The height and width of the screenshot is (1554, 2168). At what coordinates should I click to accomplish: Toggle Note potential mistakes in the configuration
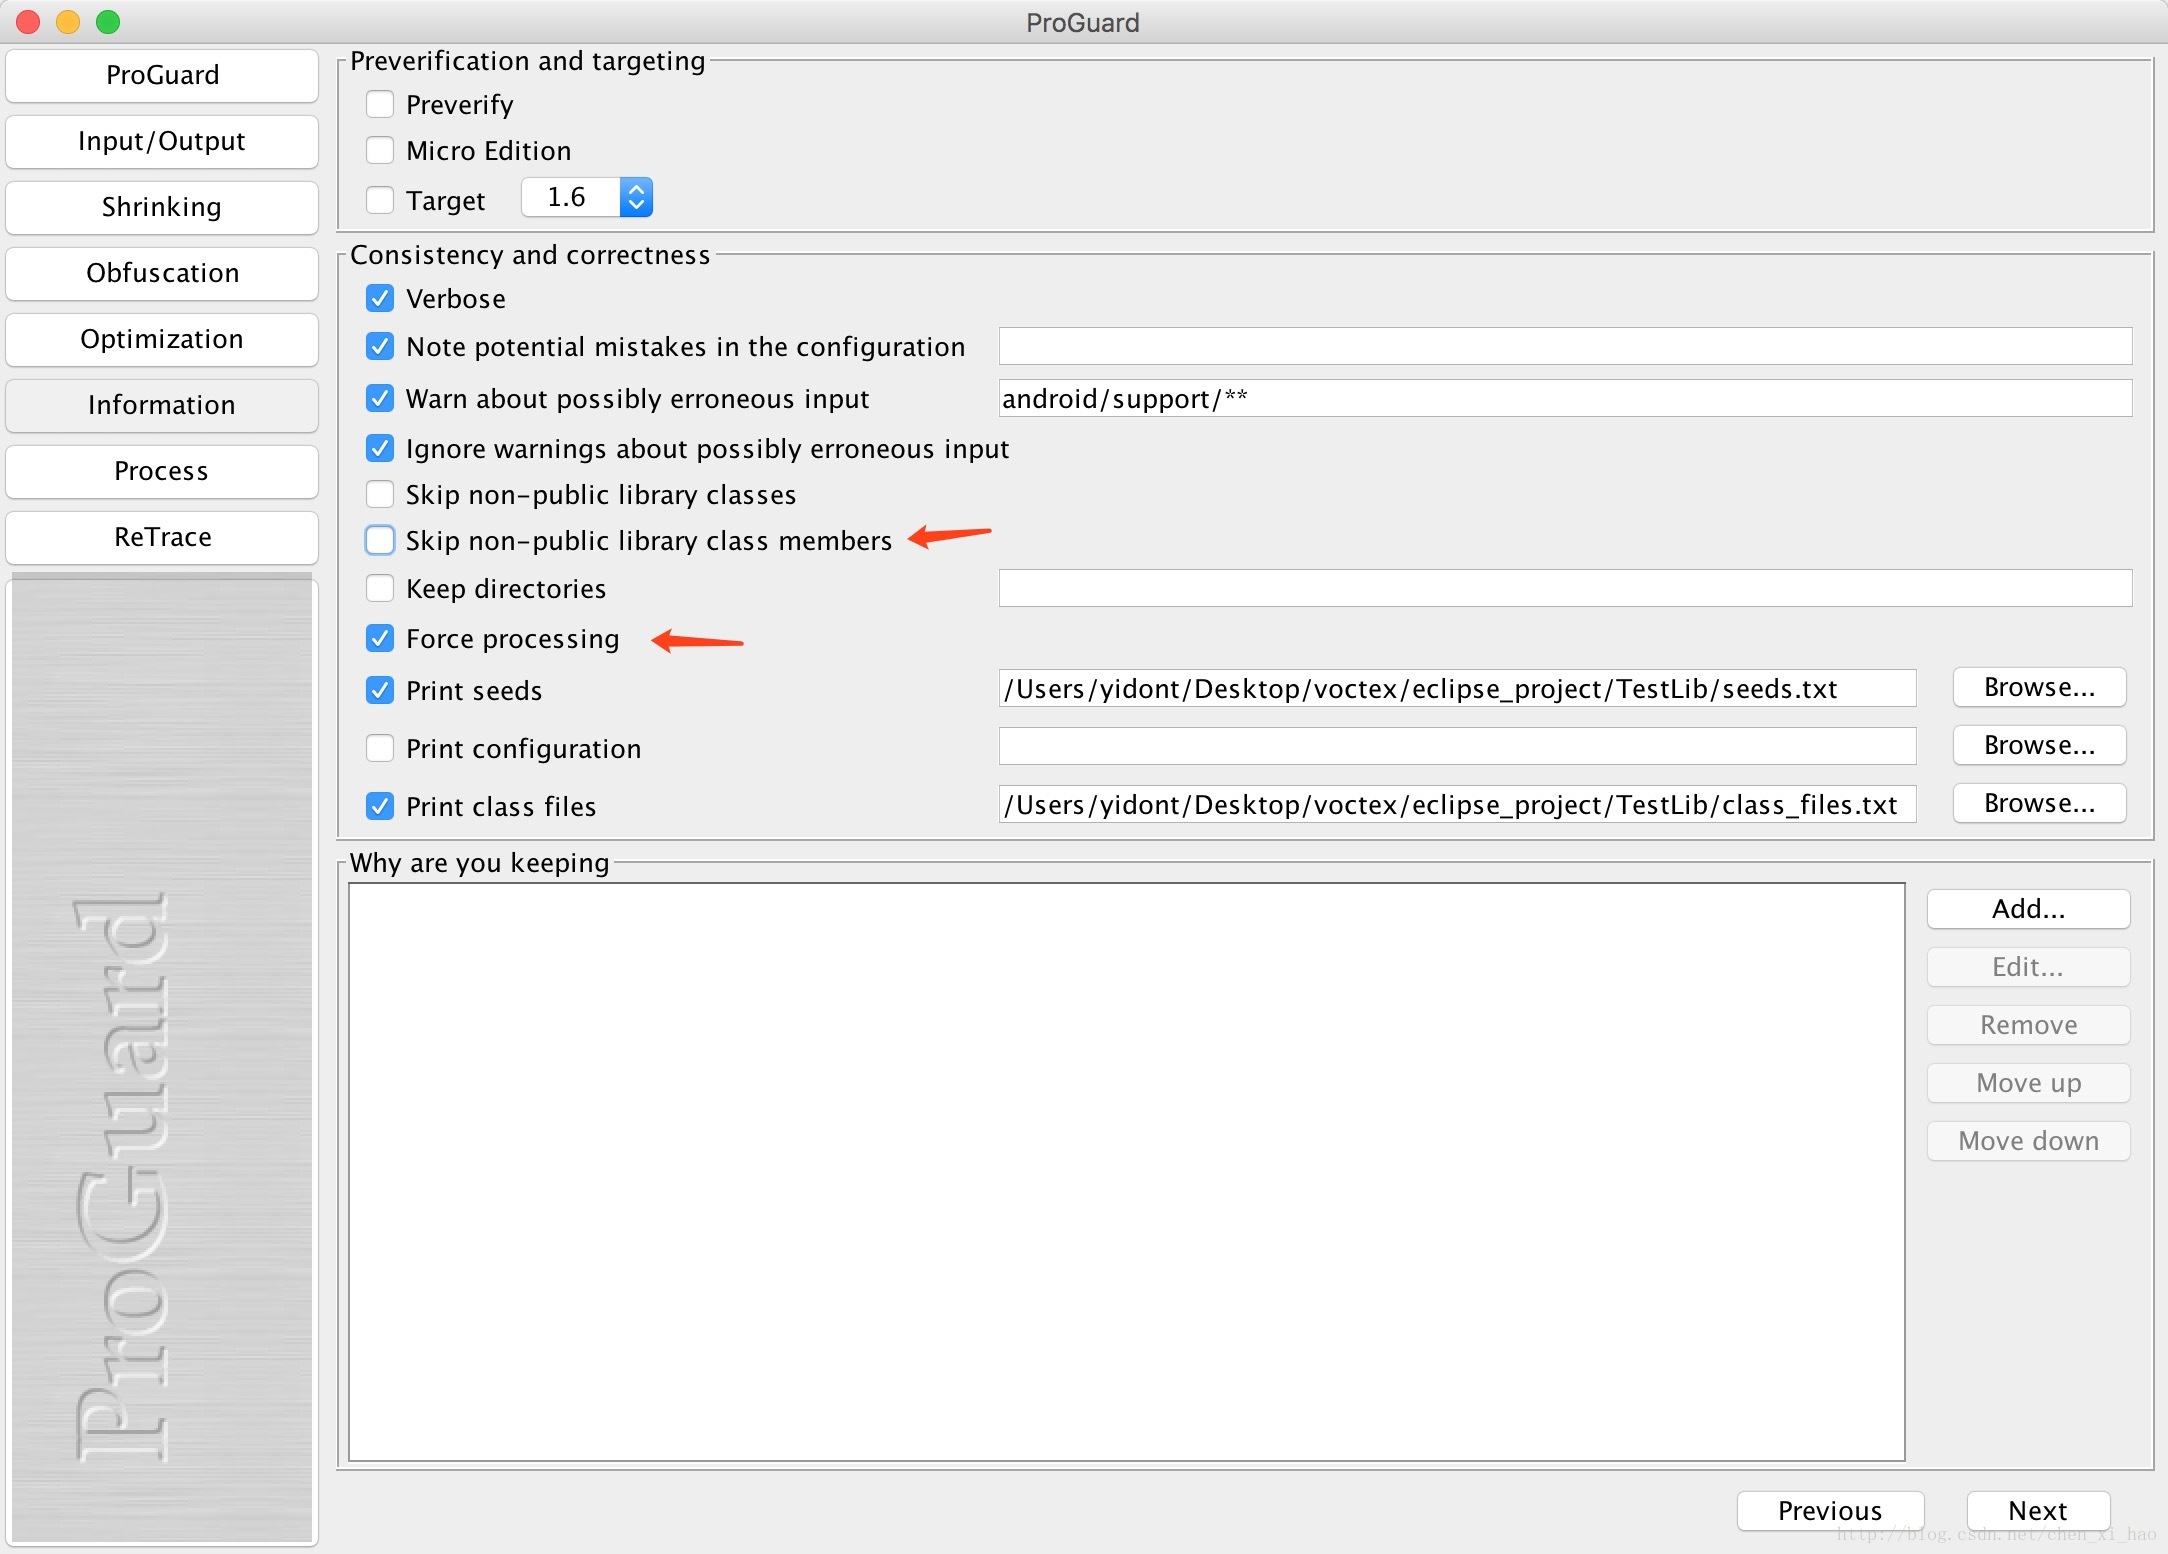click(x=380, y=346)
